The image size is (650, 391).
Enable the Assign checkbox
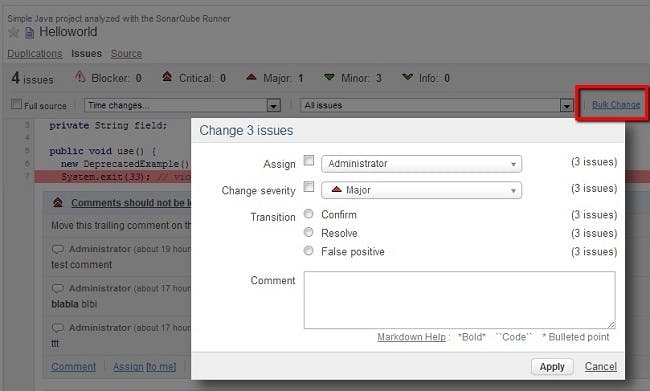click(309, 160)
